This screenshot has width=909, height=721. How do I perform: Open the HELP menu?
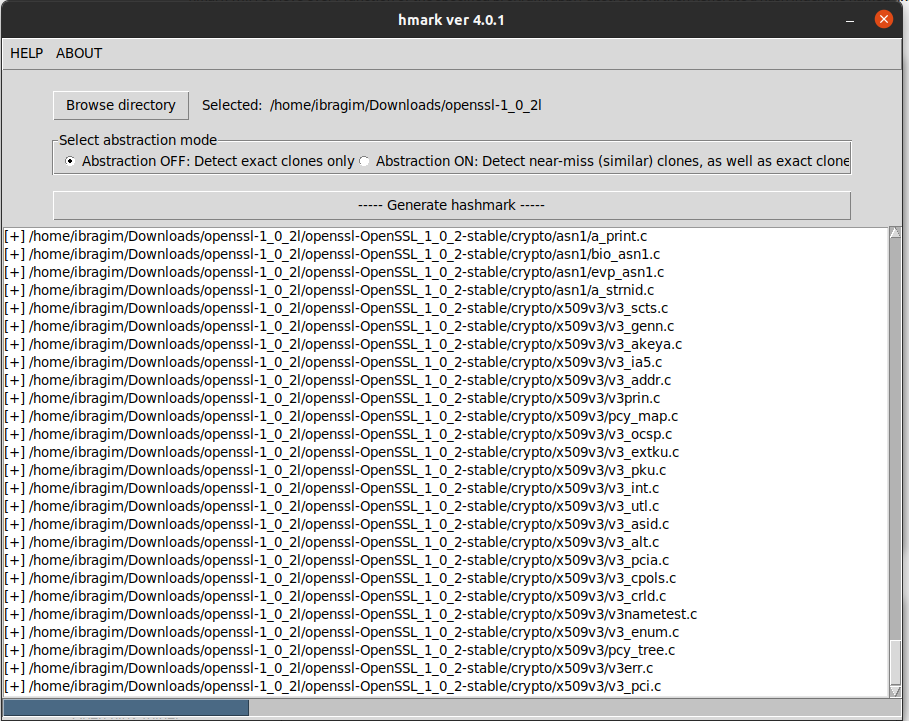coord(26,53)
